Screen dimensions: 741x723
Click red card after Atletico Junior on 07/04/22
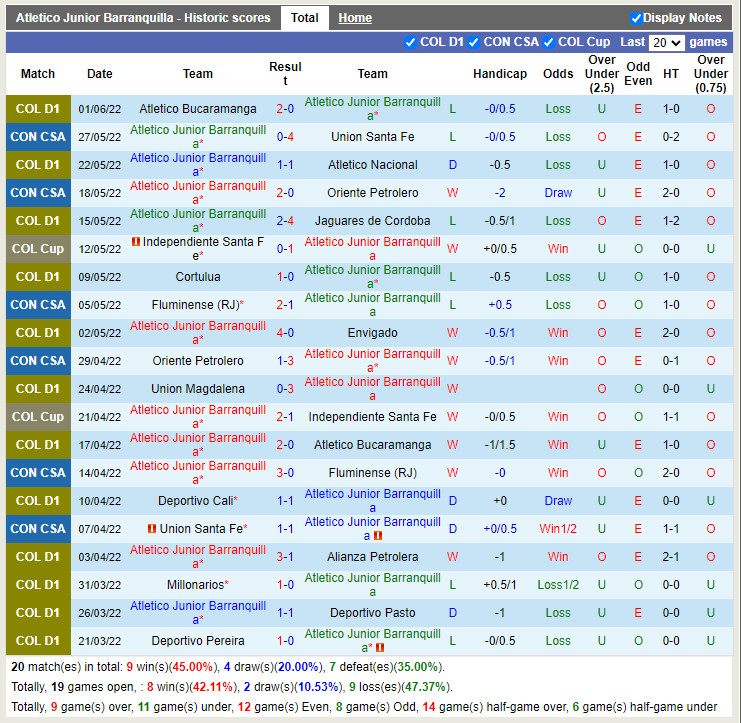(378, 536)
